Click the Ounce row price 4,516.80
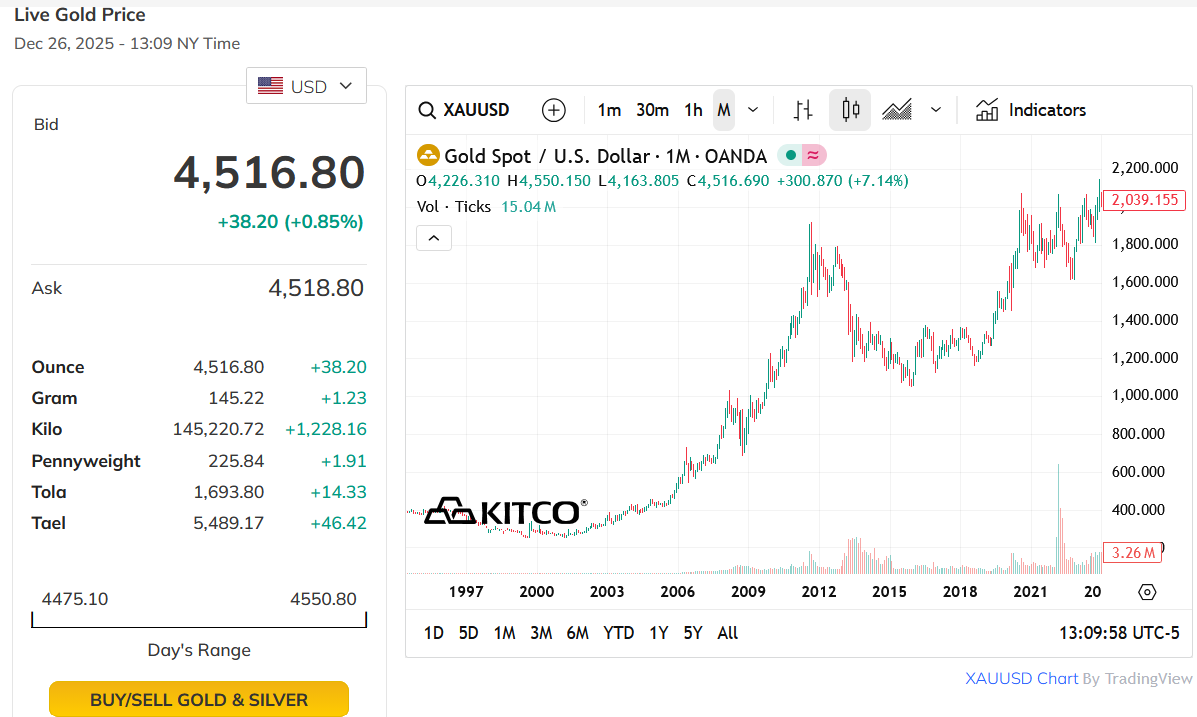Screen dimensions: 1197x717 228,367
